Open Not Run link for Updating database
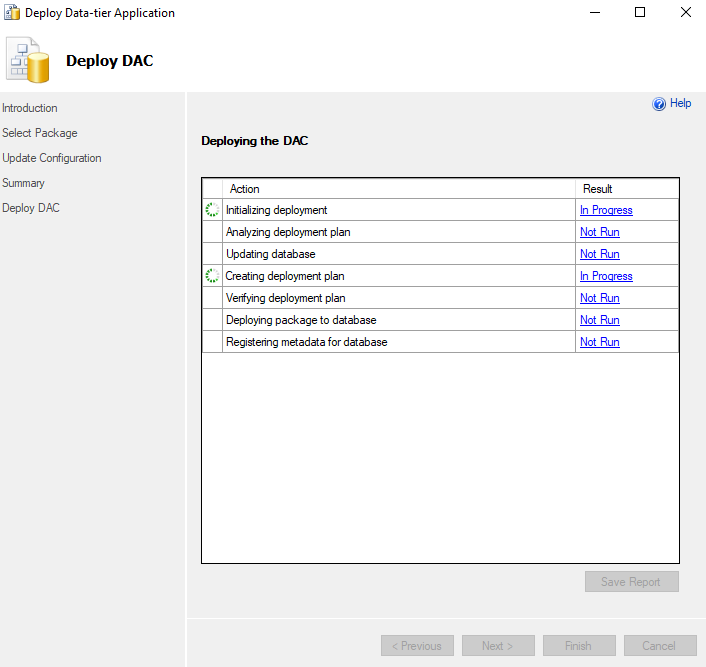 point(599,254)
